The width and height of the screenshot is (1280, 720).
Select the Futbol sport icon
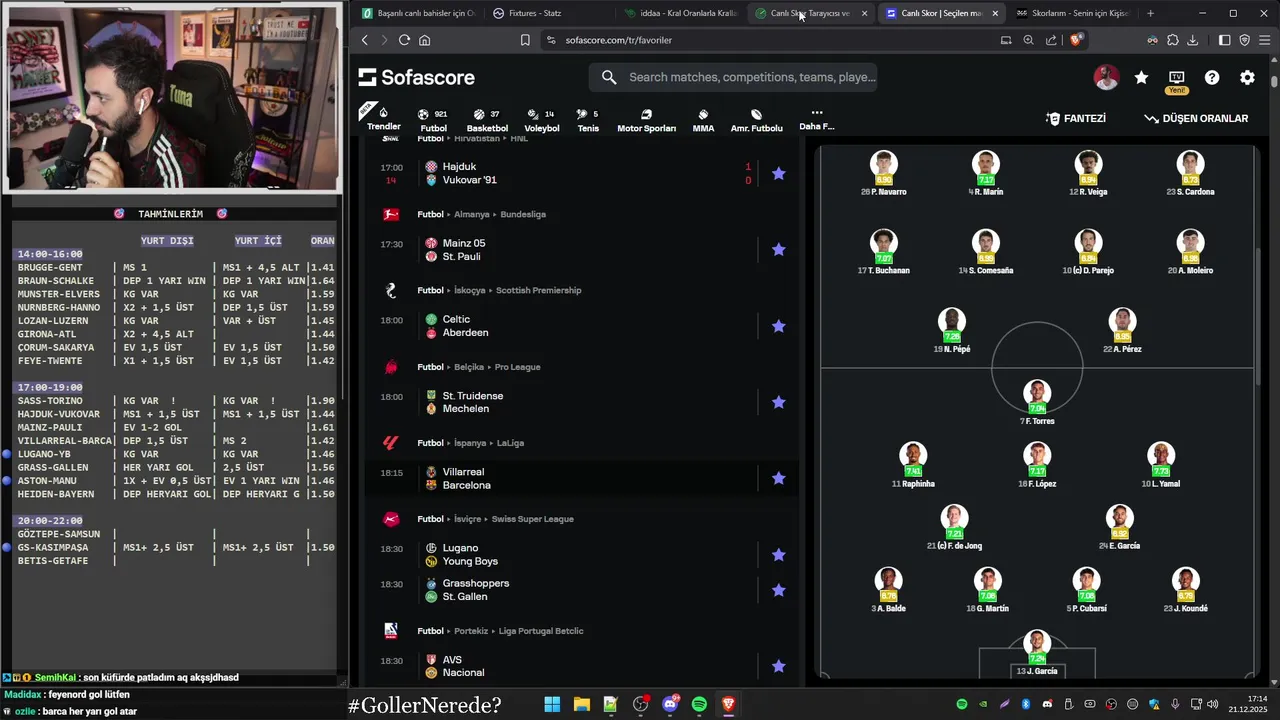(433, 120)
